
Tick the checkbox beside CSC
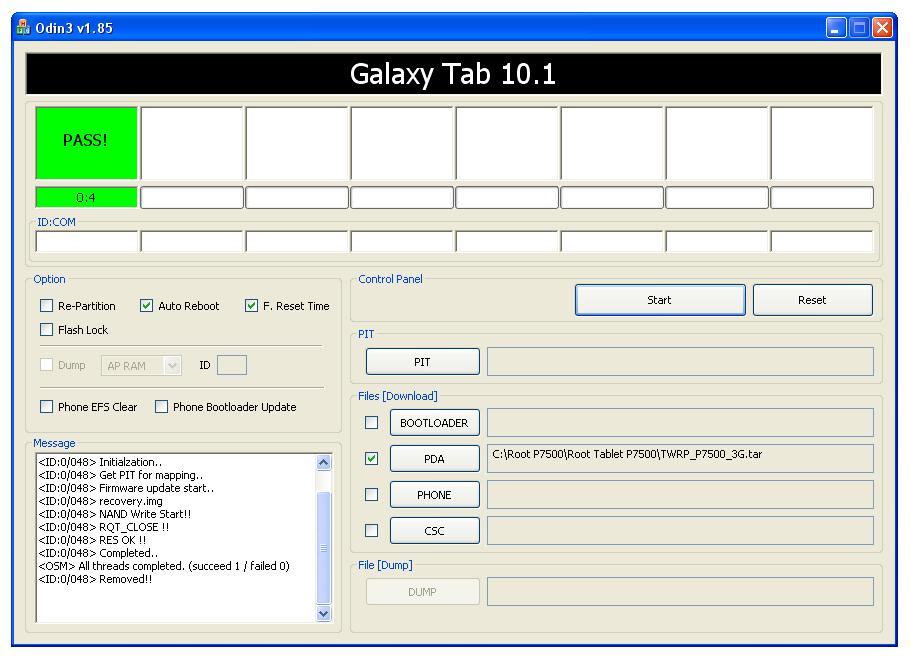coord(371,531)
